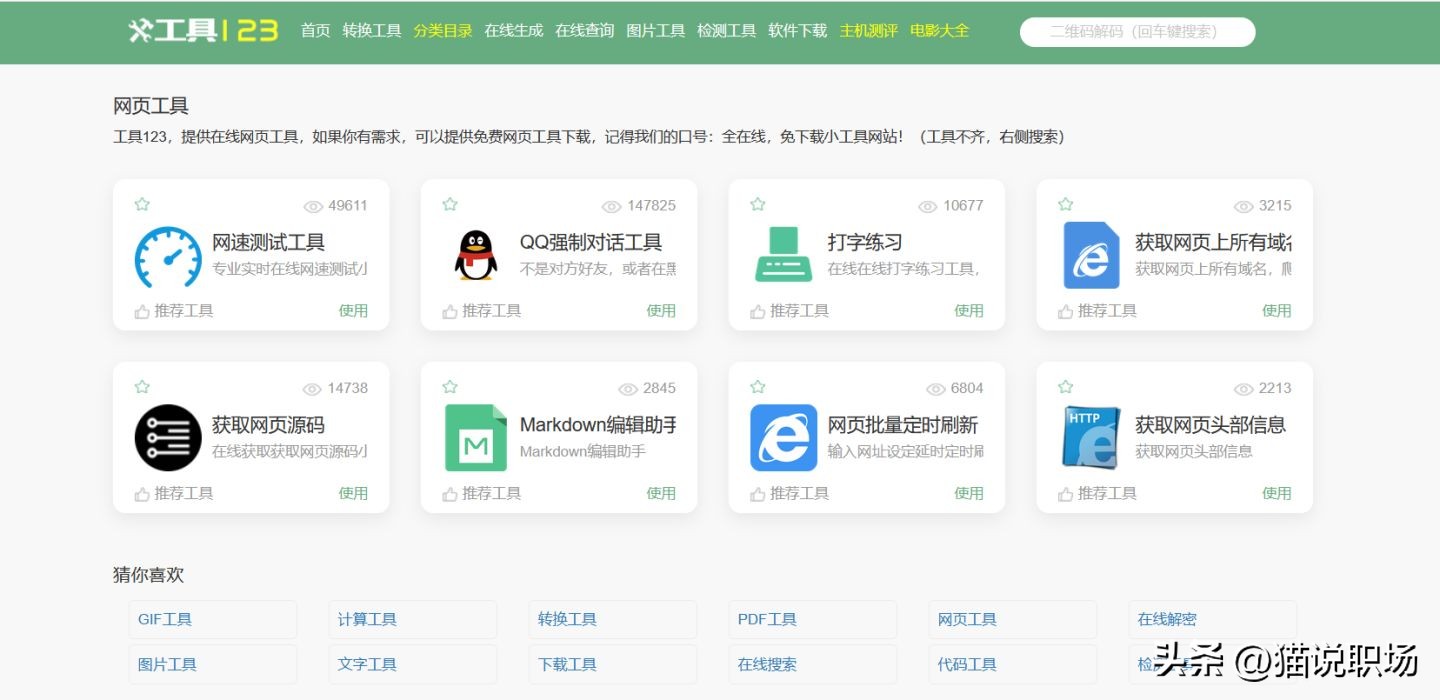Click the IE icon for 获取网页上所有域名
The height and width of the screenshot is (700, 1440).
pos(1090,255)
